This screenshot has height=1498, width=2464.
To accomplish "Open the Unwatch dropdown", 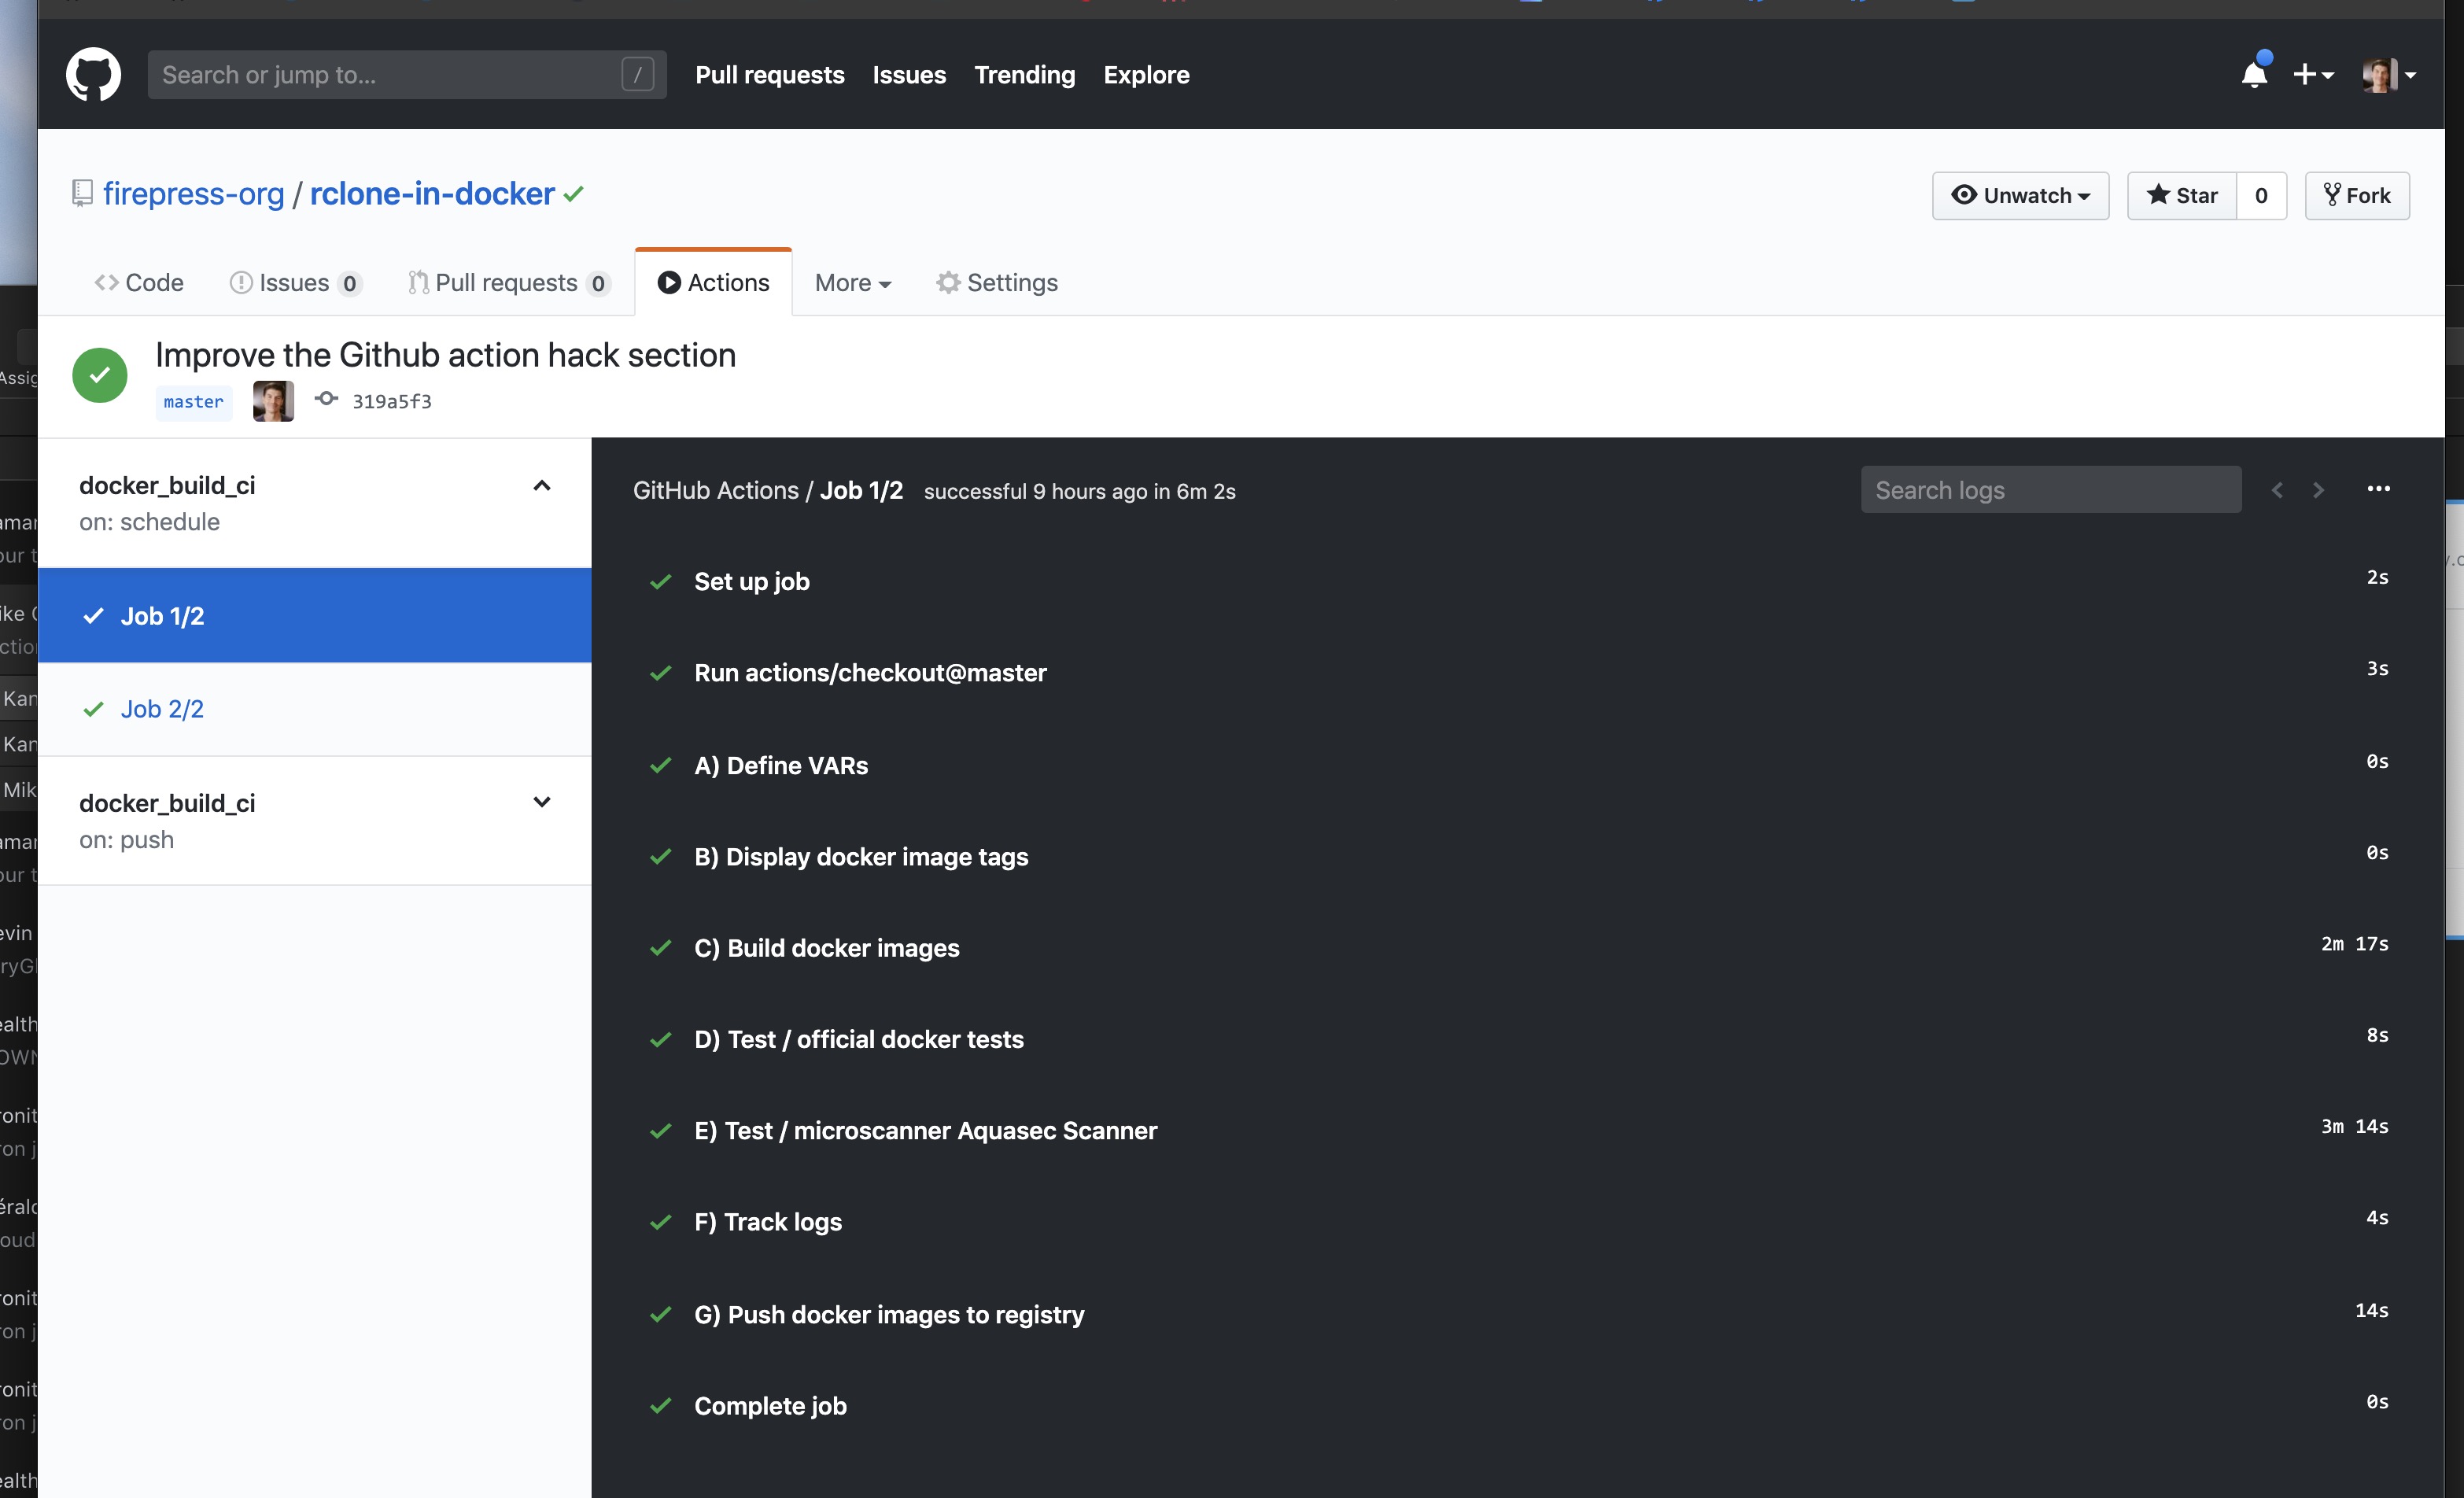I will coord(2020,195).
